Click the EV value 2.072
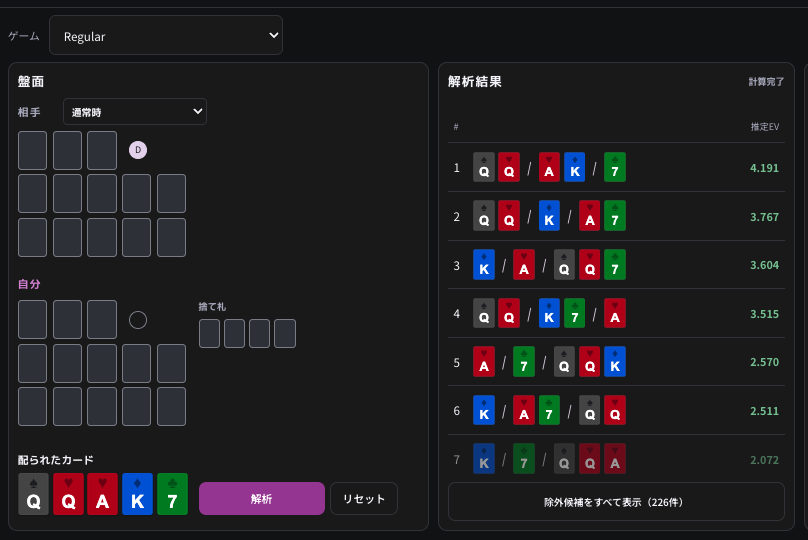 pyautogui.click(x=764, y=460)
